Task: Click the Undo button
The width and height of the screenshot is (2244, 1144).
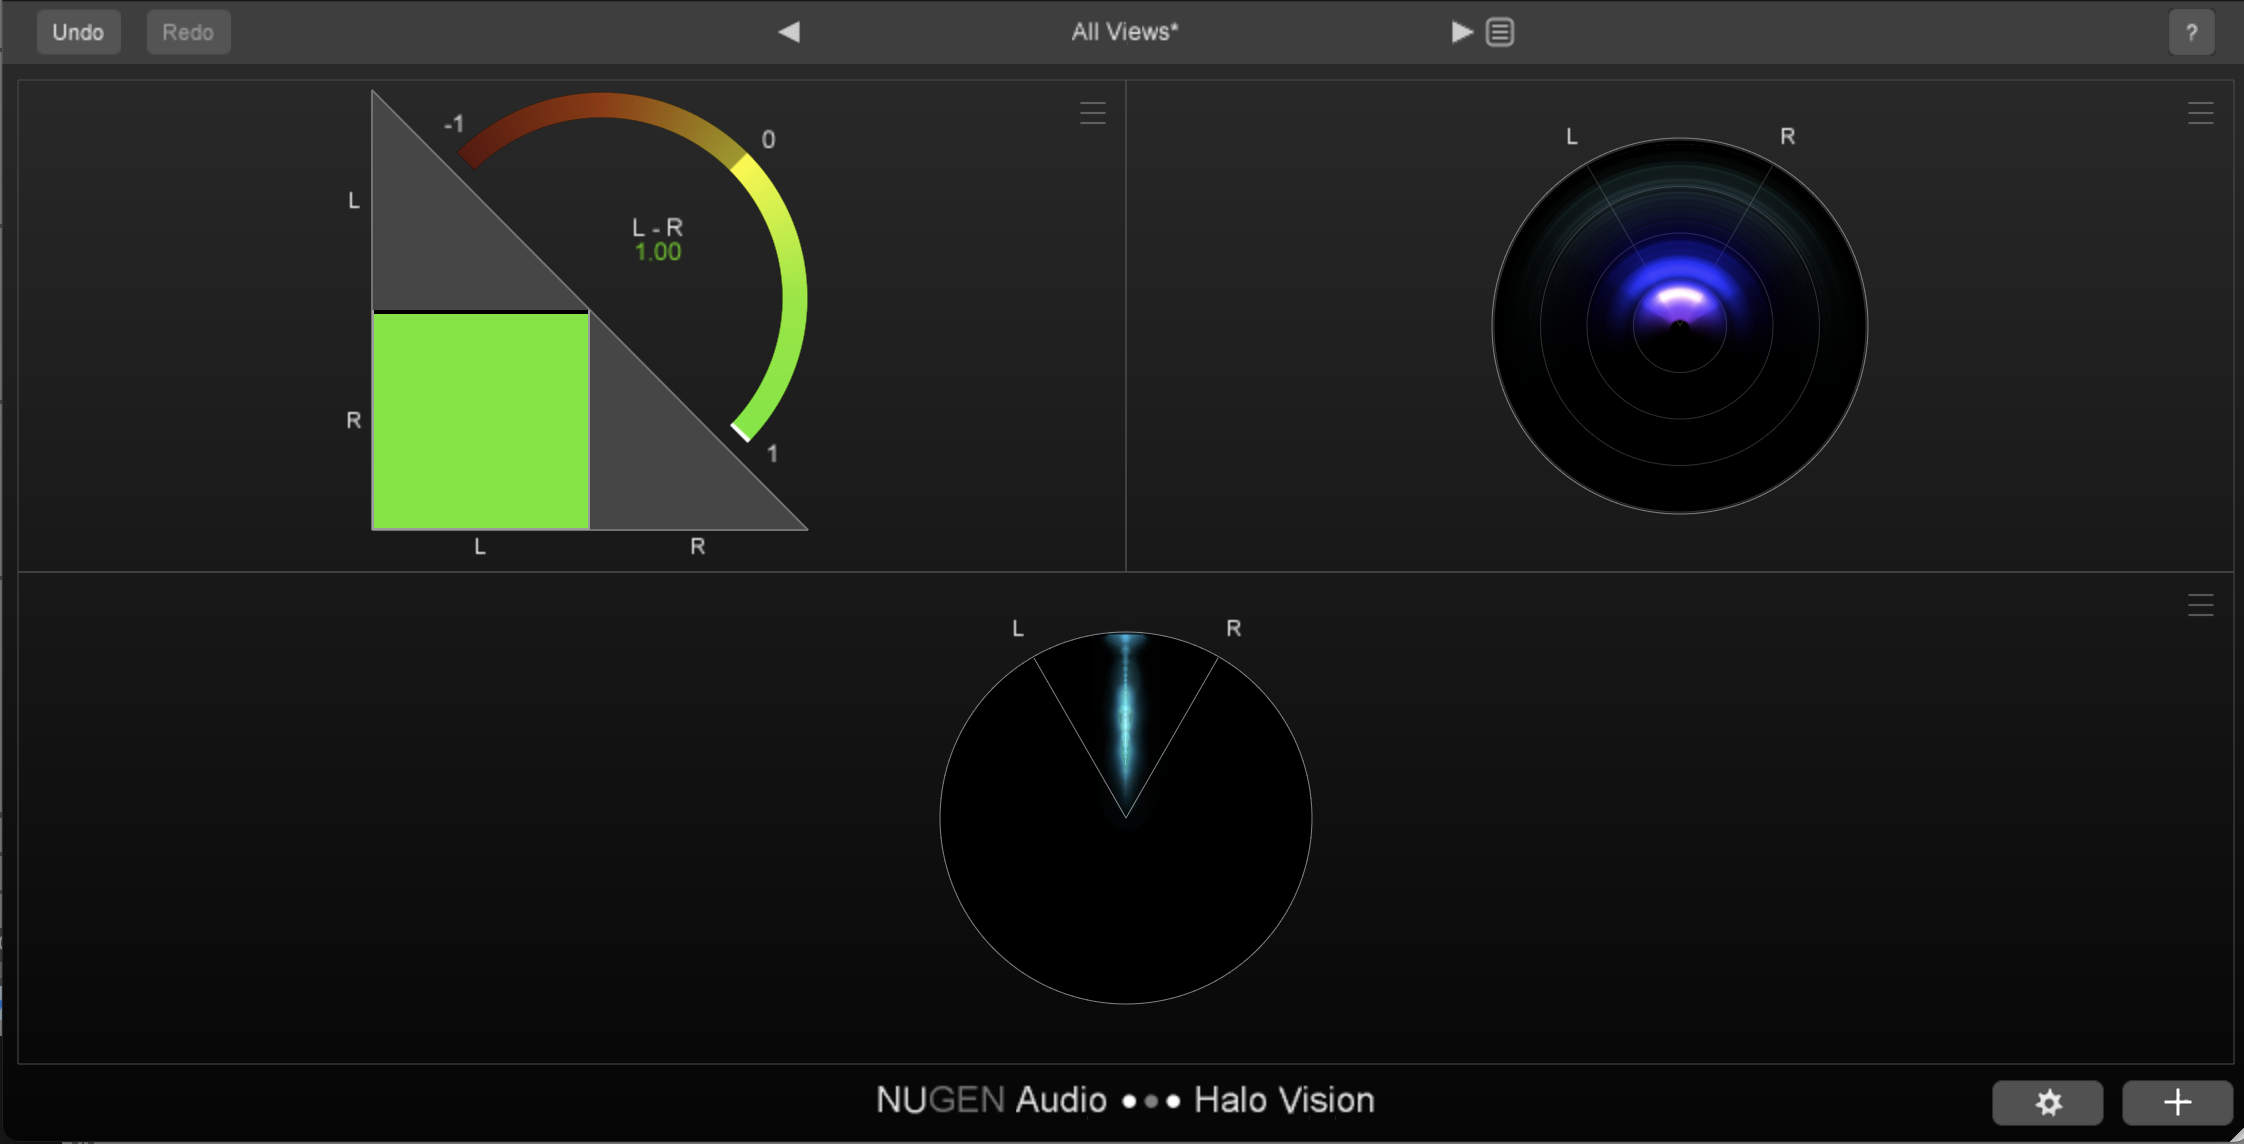Action: point(78,32)
